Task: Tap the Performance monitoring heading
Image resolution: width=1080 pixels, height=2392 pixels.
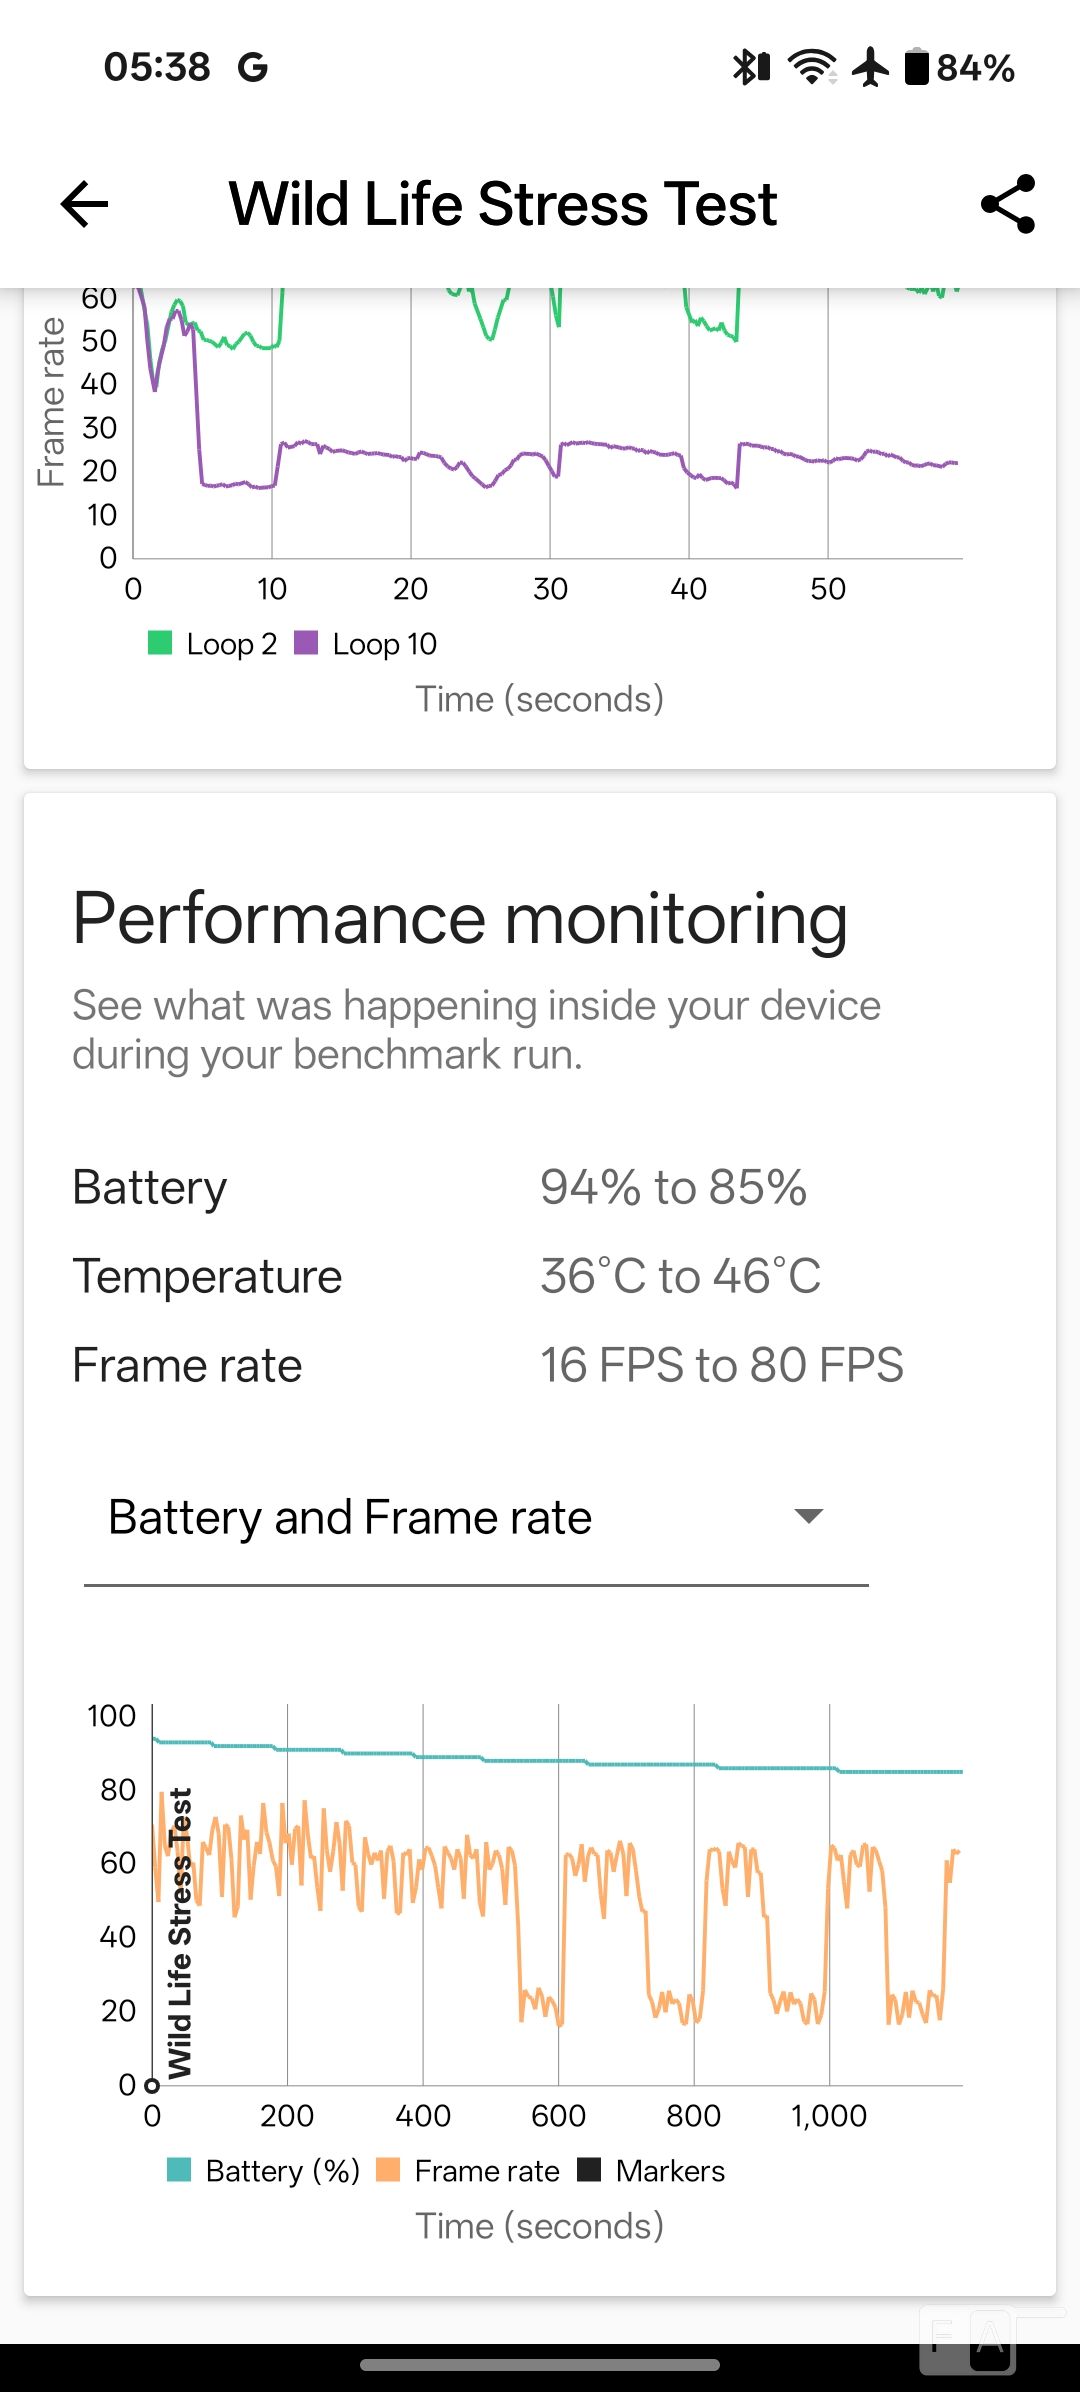Action: click(460, 918)
